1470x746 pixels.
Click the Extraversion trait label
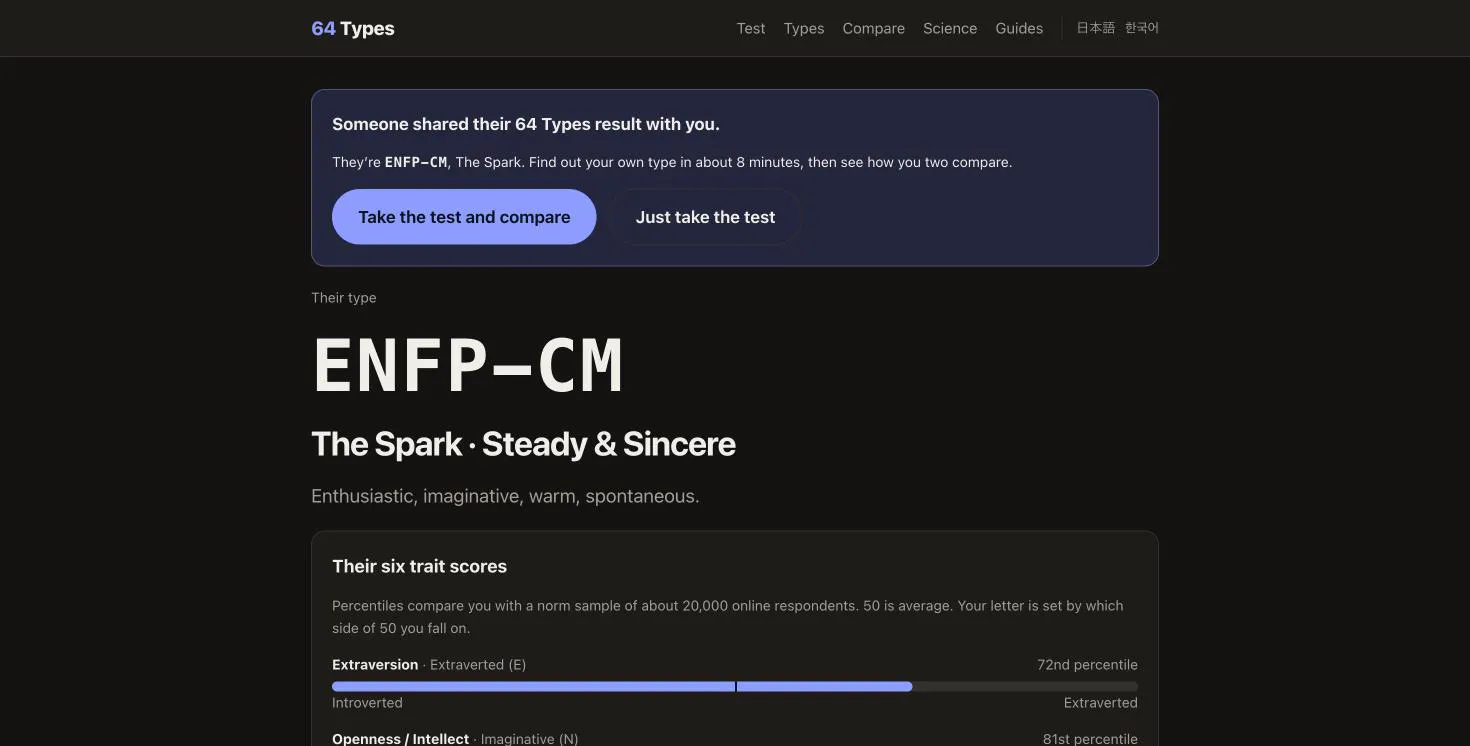pyautogui.click(x=375, y=665)
